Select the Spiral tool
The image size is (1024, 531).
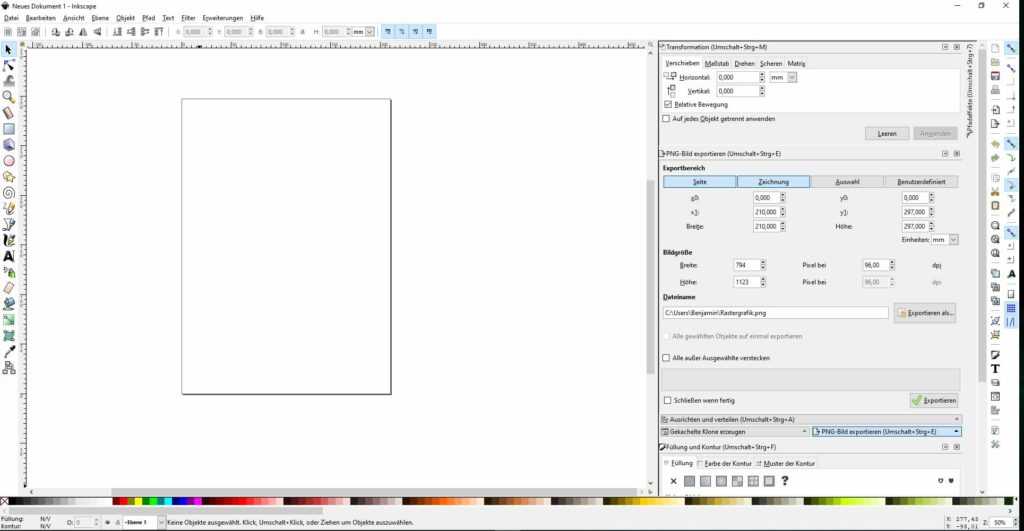(8, 193)
